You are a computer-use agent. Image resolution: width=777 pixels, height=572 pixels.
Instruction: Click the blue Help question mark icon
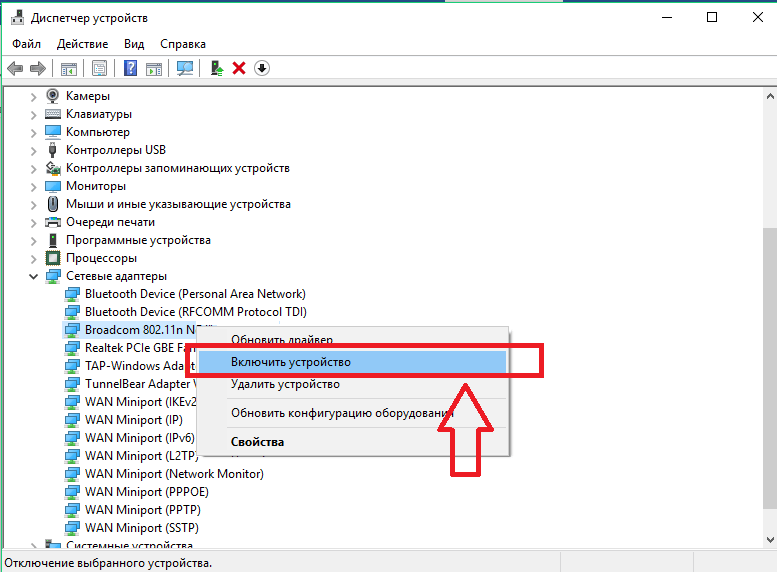pos(130,68)
